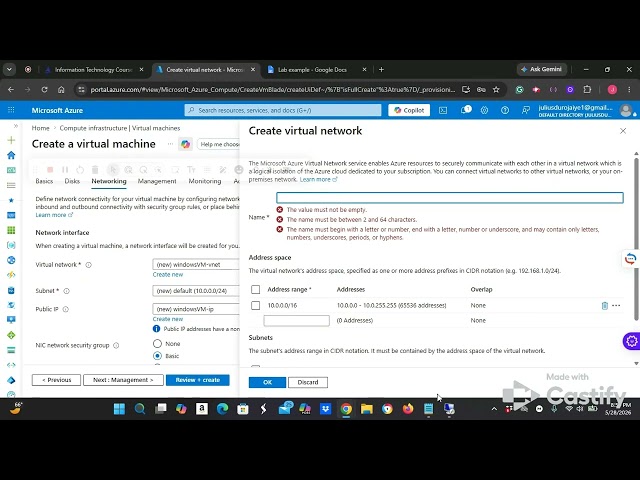Screen dimensions: 640x480
Task: Open the Virtual network dropdown
Action: click(x=196, y=264)
